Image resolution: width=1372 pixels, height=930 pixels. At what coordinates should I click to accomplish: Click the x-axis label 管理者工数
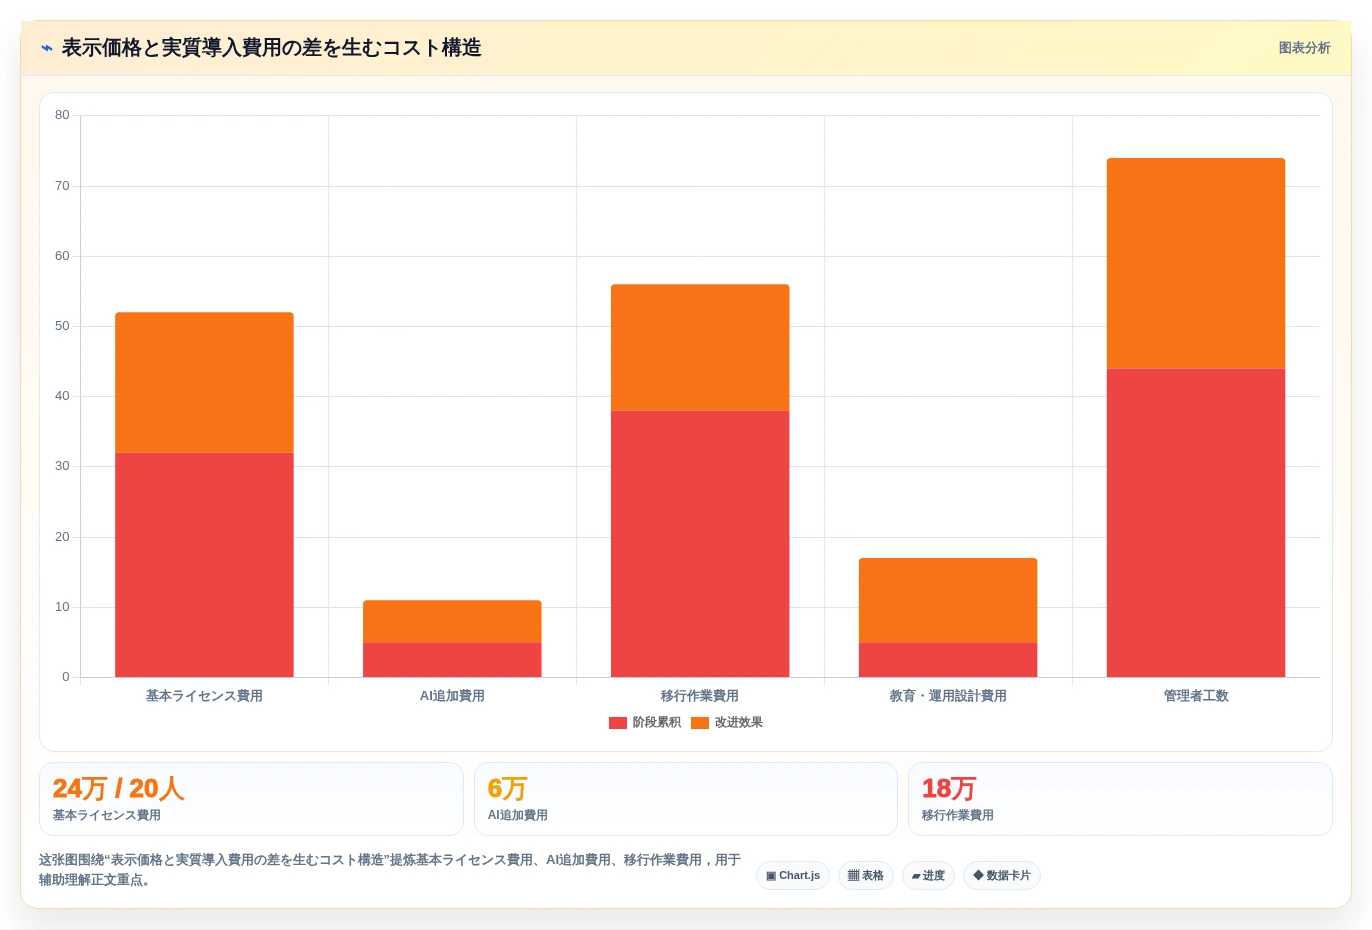[1196, 696]
